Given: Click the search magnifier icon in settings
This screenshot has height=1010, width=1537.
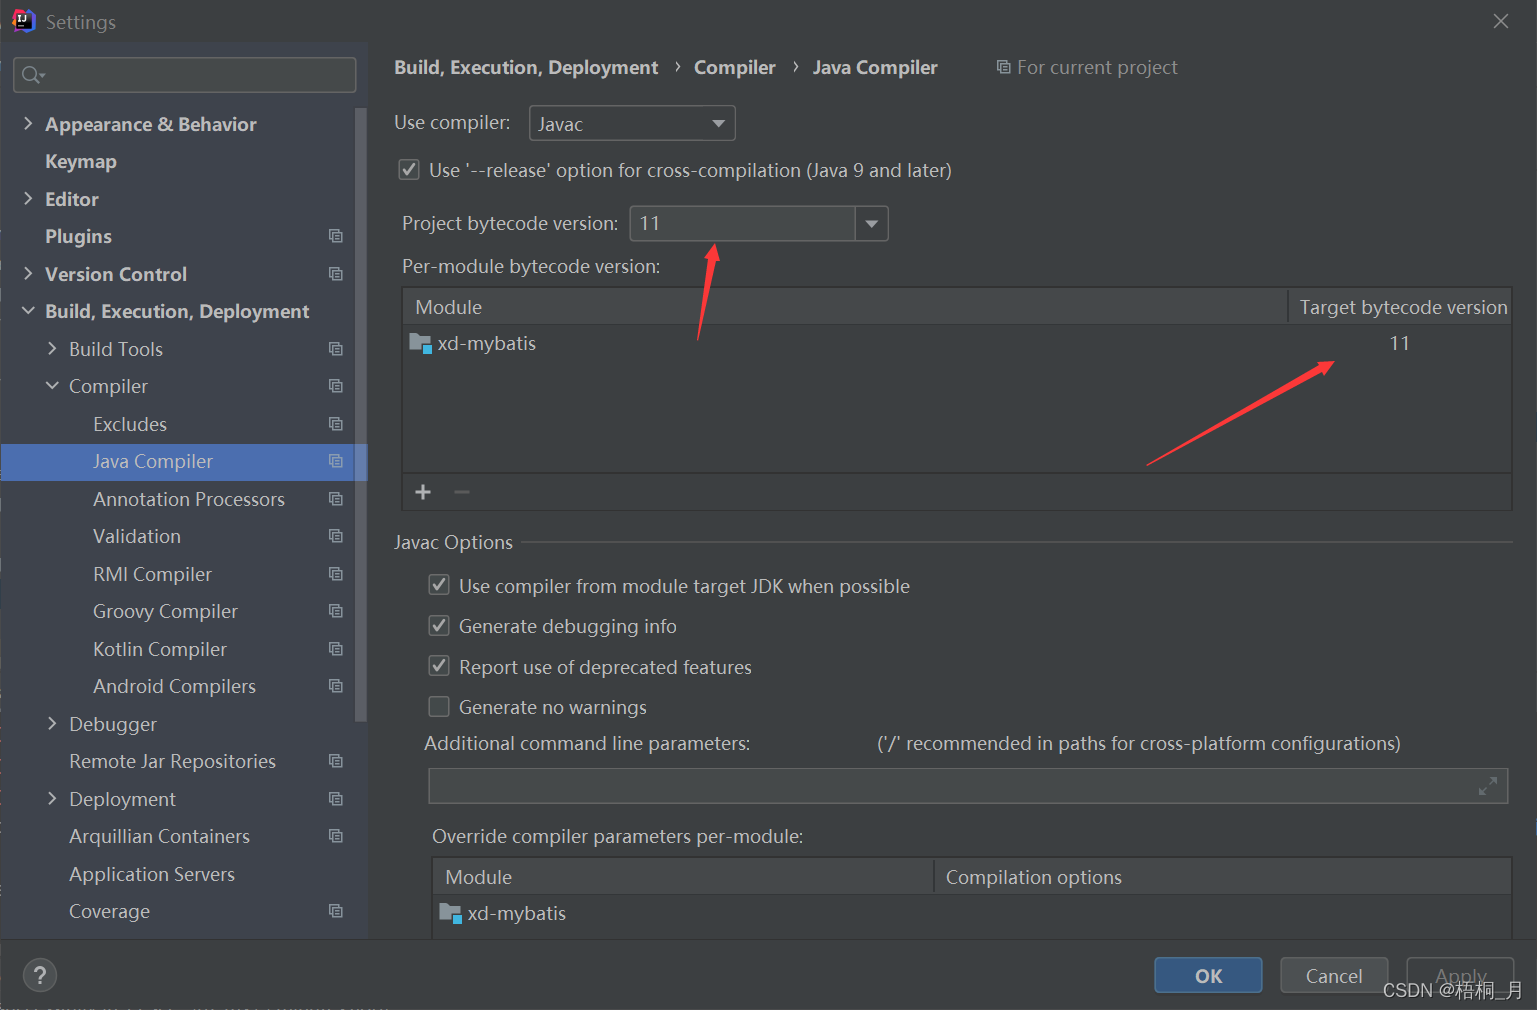Looking at the screenshot, I should pos(32,75).
